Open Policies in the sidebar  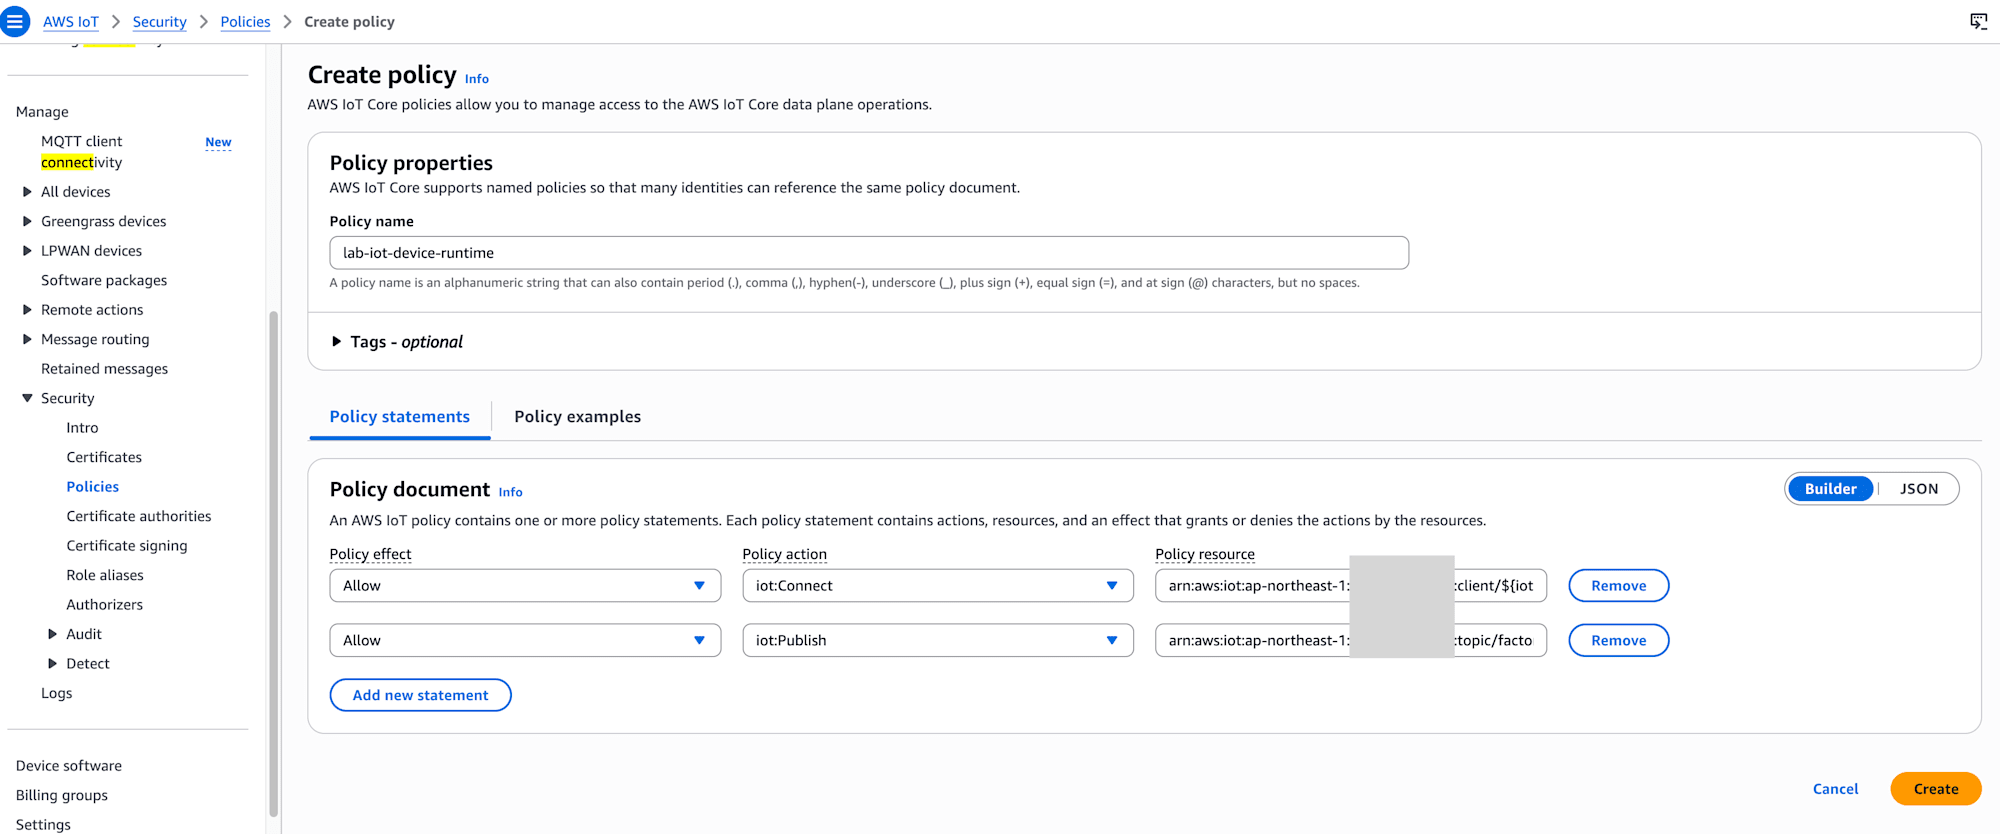click(93, 487)
